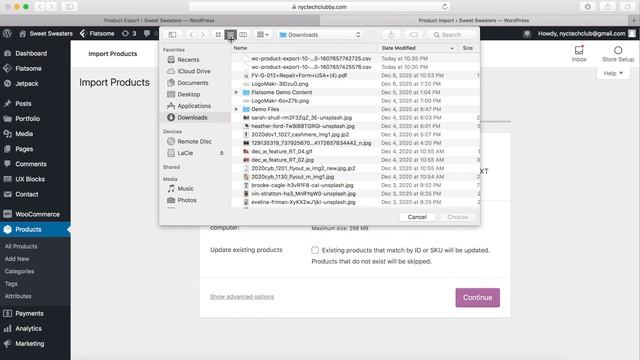Switch to the Product Export browser tab
Screen dimensions: 640x360
tap(159, 20)
